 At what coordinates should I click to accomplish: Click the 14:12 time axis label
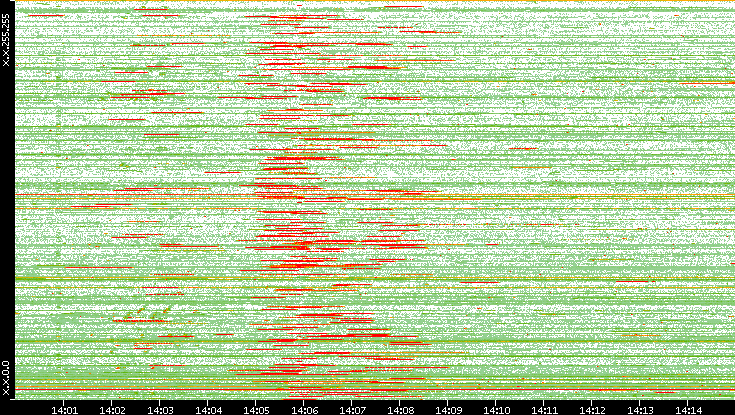592,410
